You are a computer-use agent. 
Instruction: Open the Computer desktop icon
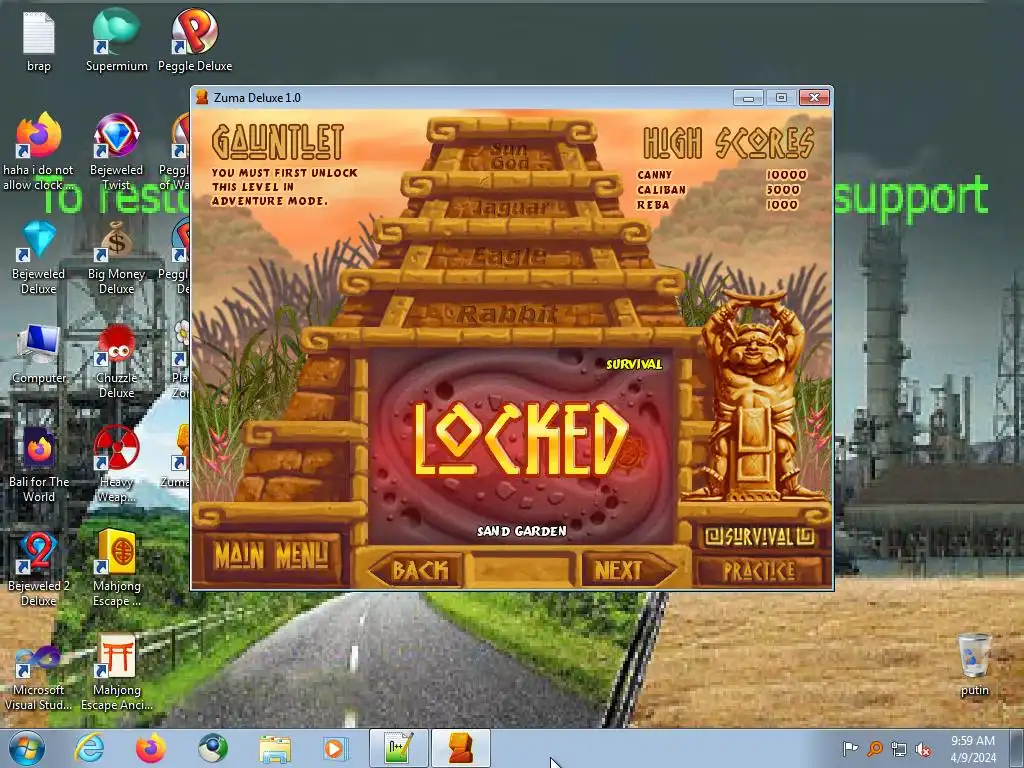39,354
